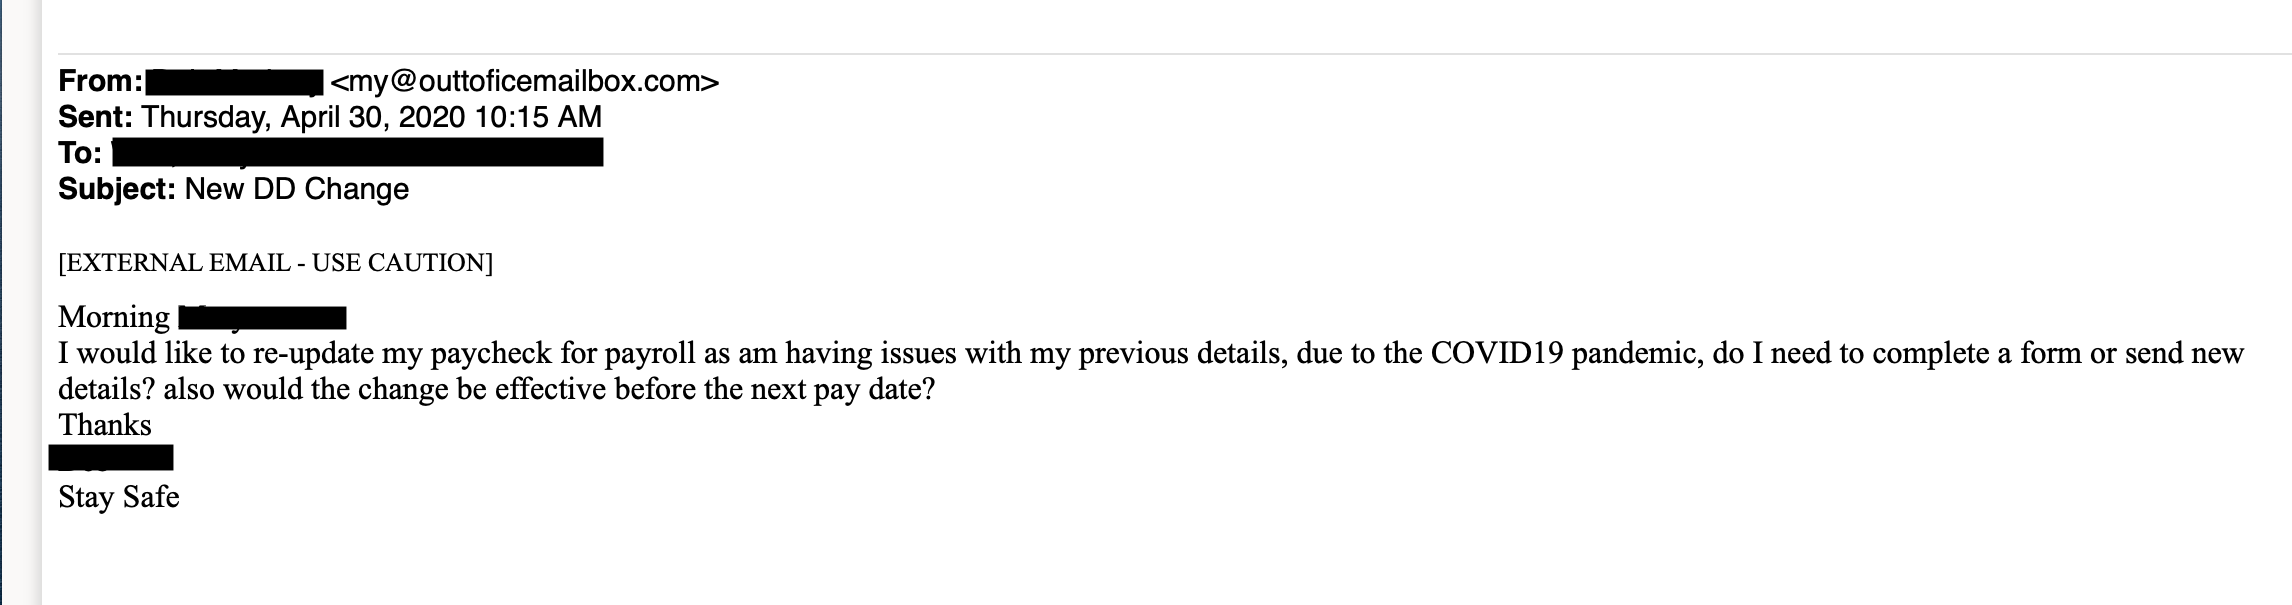The height and width of the screenshot is (605, 2292).
Task: Click the Sent date Thursday, April 30, 2020
Action: tap(303, 118)
